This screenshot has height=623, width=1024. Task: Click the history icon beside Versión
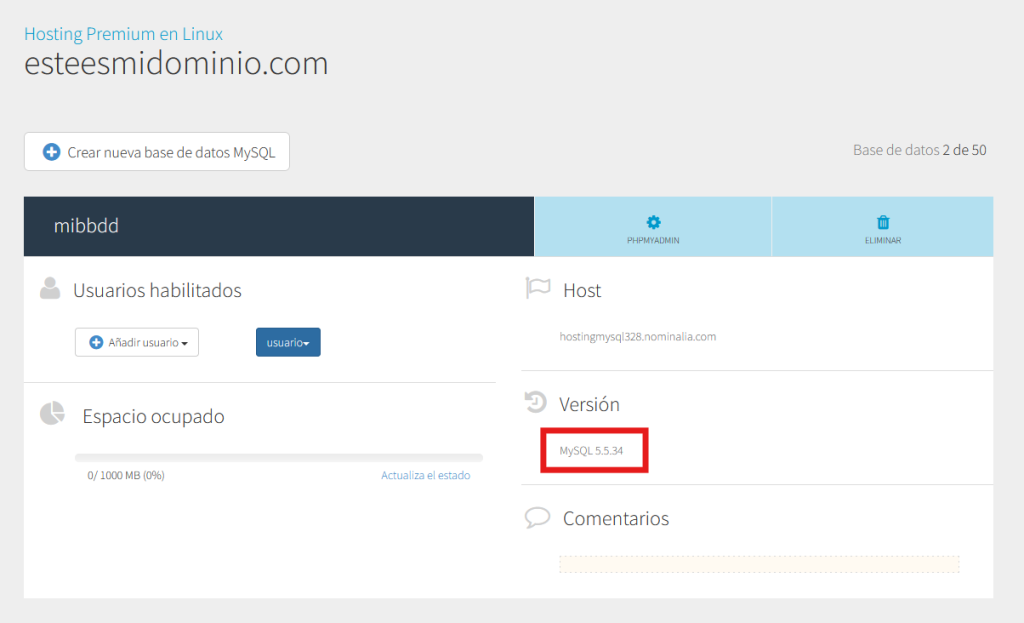click(536, 403)
